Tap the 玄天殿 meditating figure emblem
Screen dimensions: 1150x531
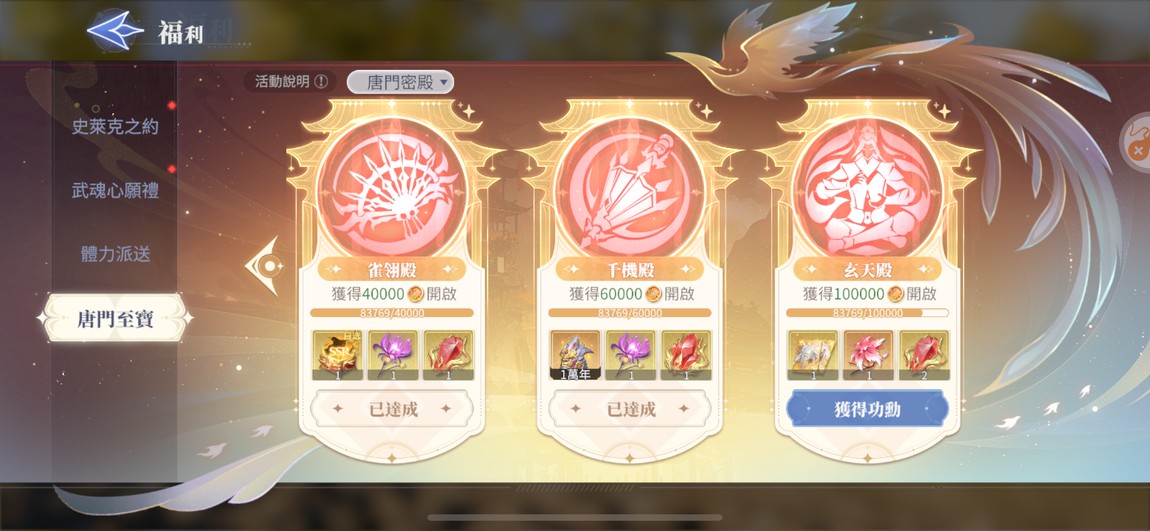pyautogui.click(x=868, y=186)
